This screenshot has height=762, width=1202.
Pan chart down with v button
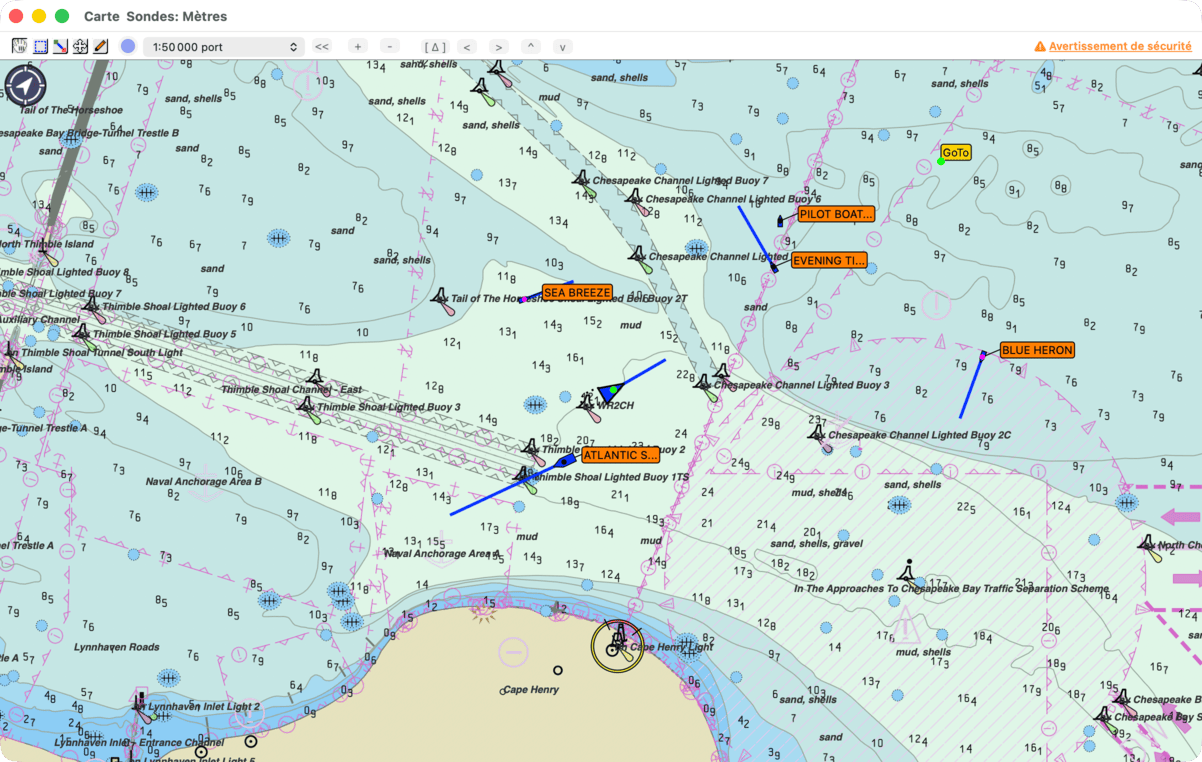563,47
